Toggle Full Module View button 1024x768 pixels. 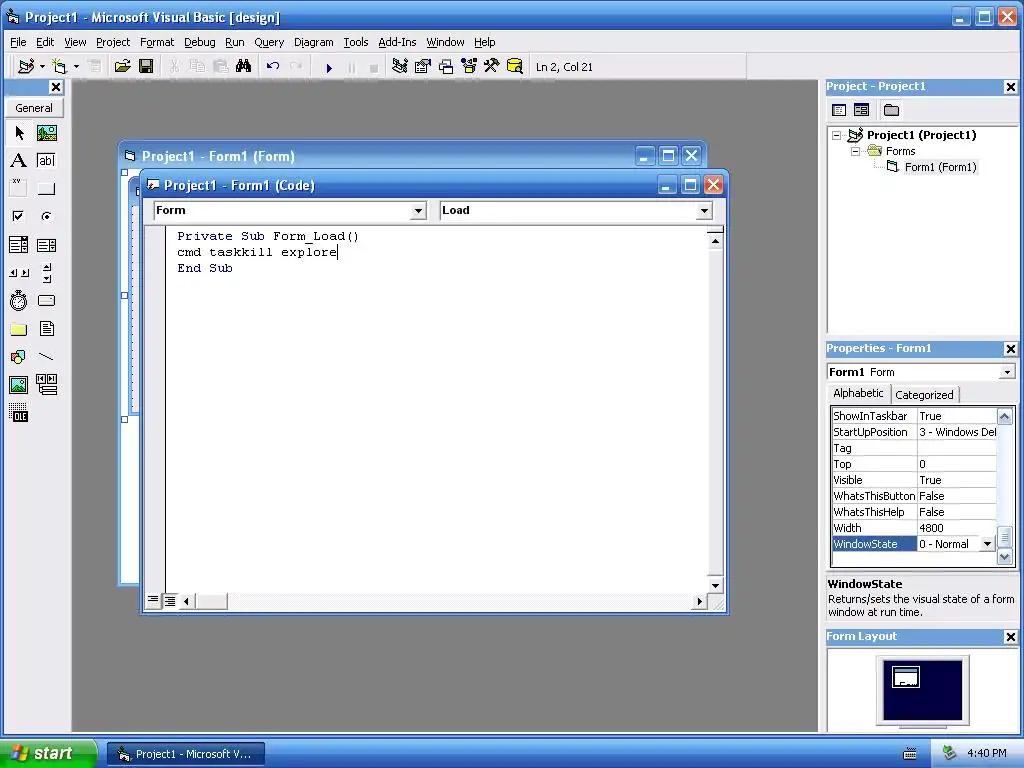point(170,601)
